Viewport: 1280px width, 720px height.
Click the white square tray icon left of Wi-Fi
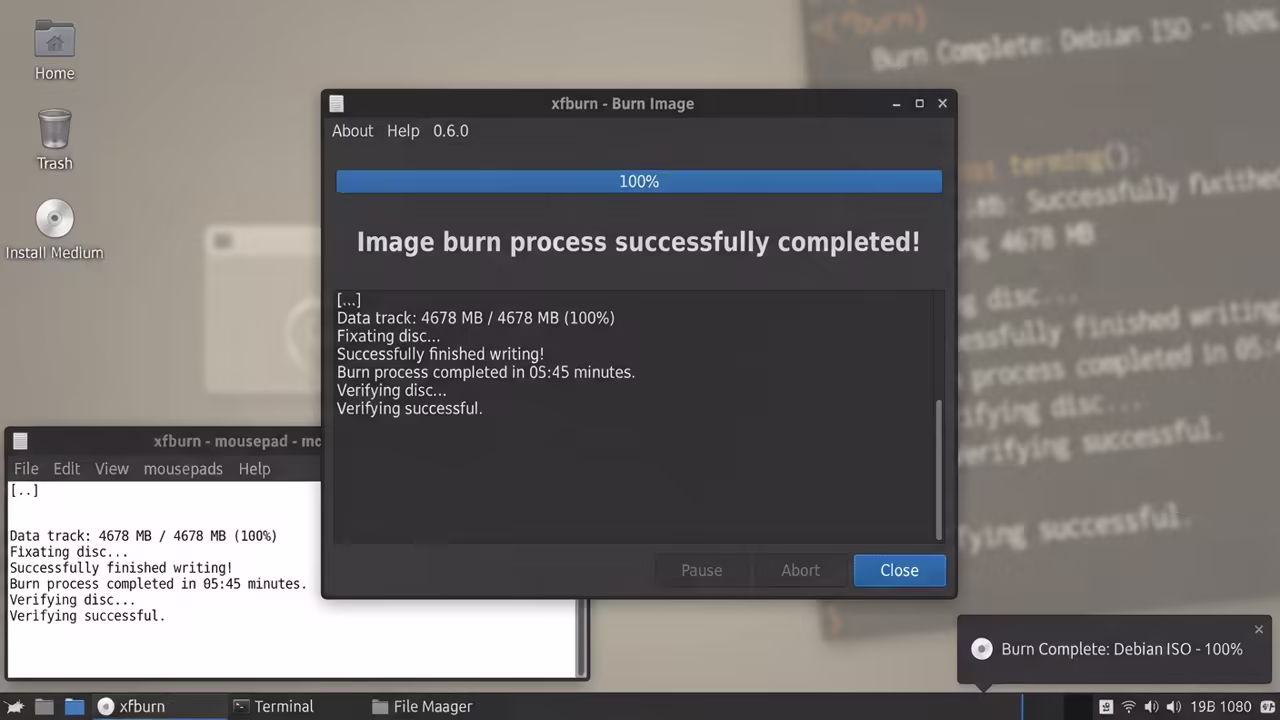pyautogui.click(x=1106, y=707)
